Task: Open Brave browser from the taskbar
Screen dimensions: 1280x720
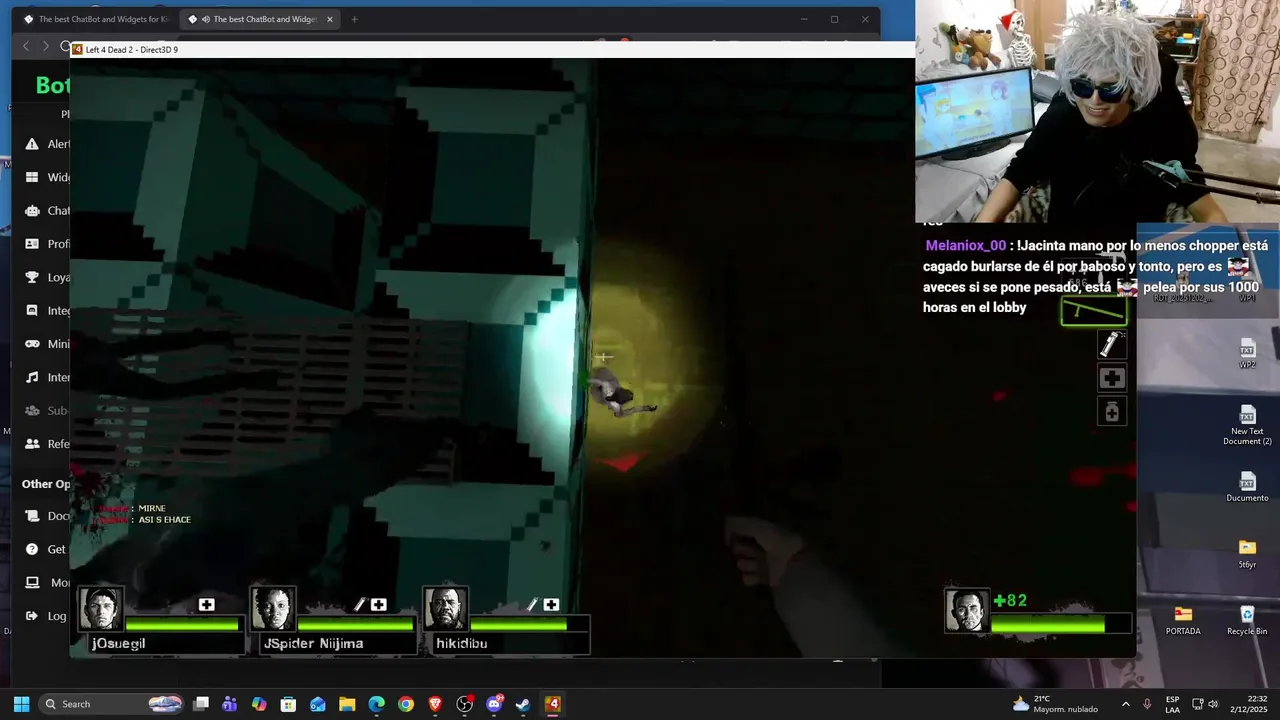Action: [x=435, y=704]
